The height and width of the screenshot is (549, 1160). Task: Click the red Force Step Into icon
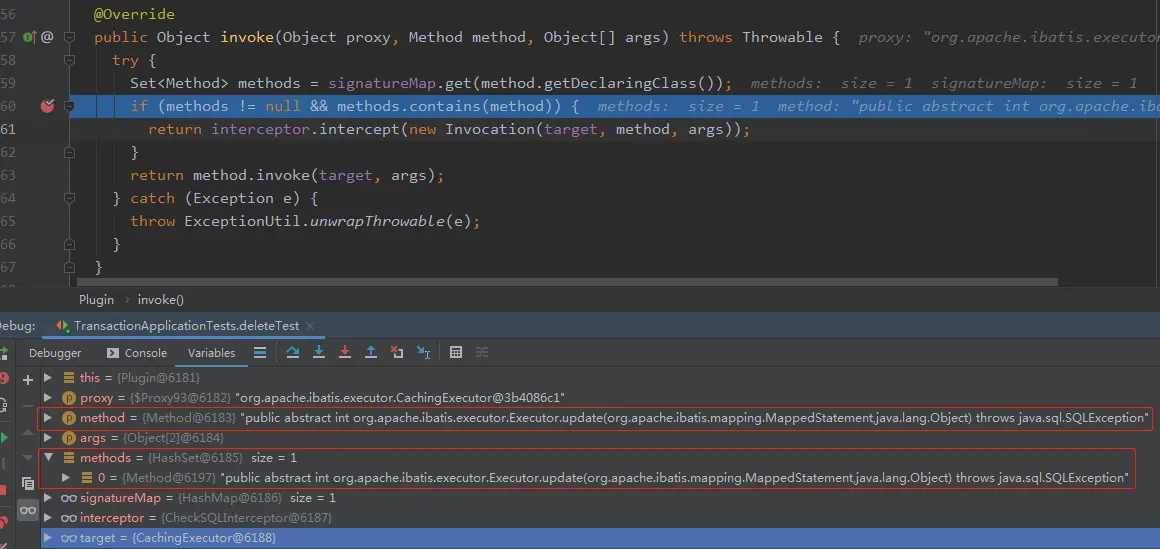point(345,352)
